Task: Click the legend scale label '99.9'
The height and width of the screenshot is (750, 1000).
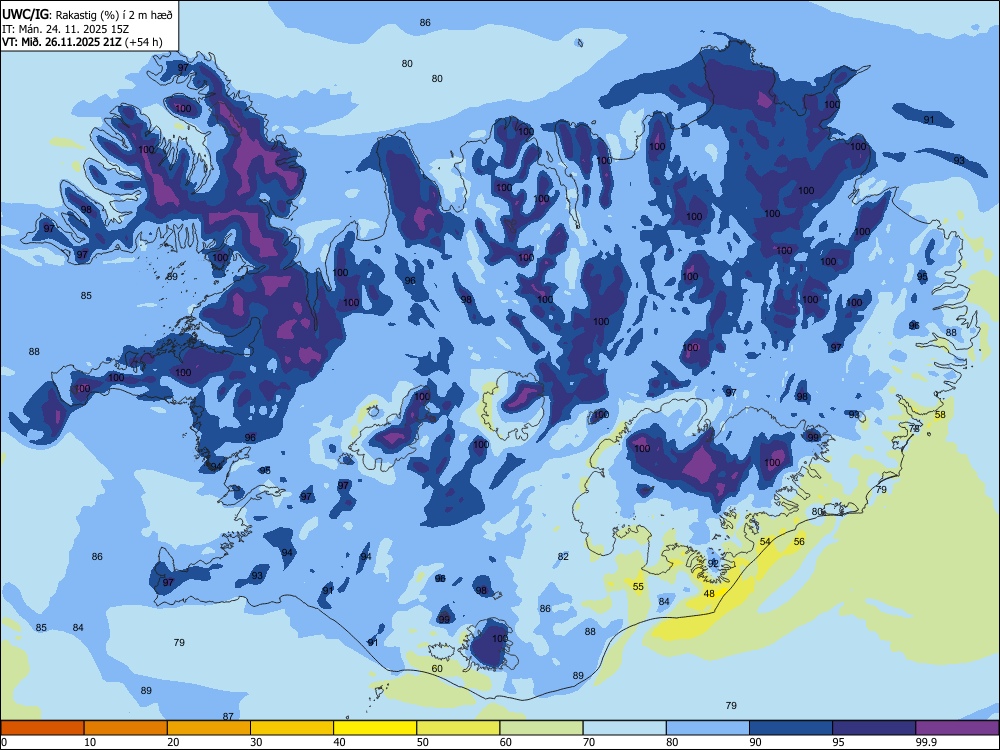Action: tap(926, 742)
